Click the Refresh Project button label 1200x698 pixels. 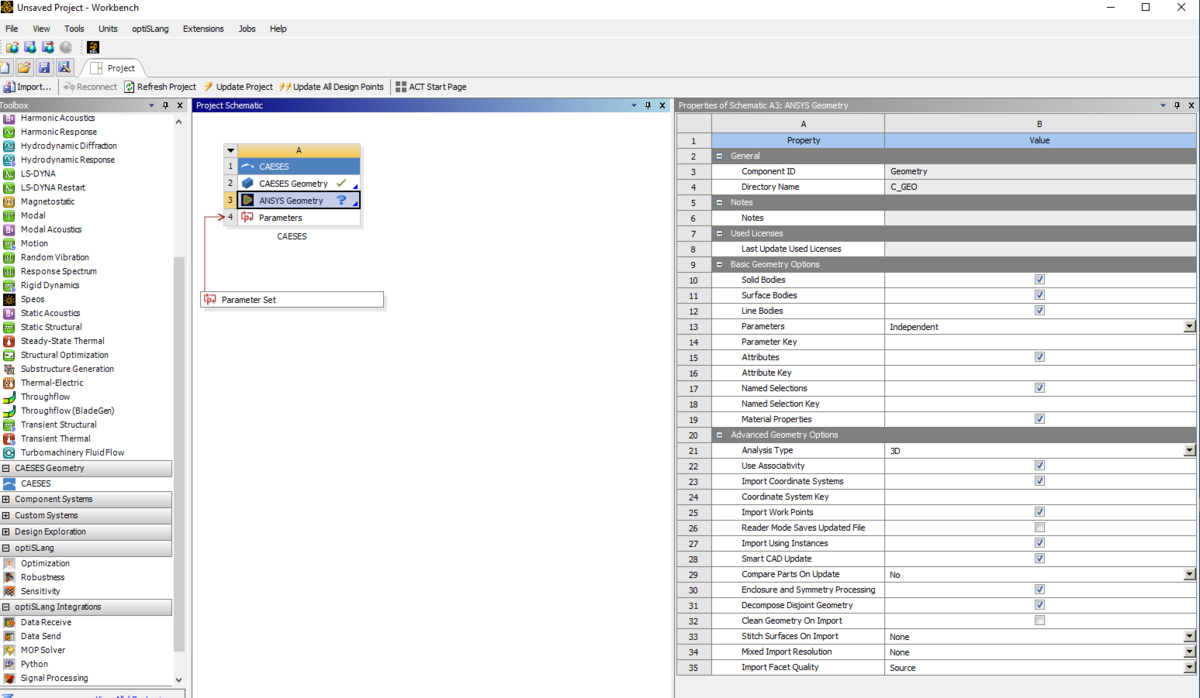point(167,87)
